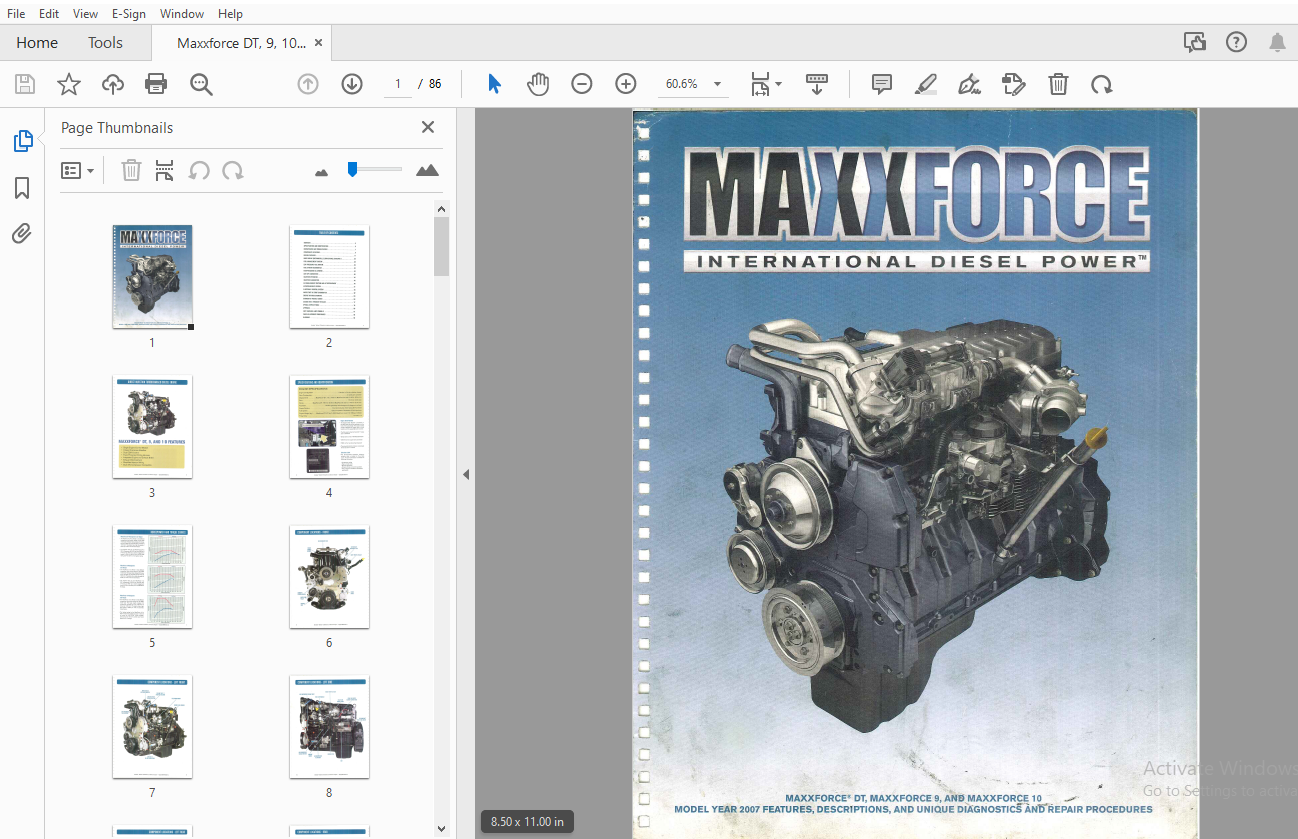Image resolution: width=1298 pixels, height=839 pixels.
Task: Rotate thumbnails counterclockwise
Action: [199, 171]
